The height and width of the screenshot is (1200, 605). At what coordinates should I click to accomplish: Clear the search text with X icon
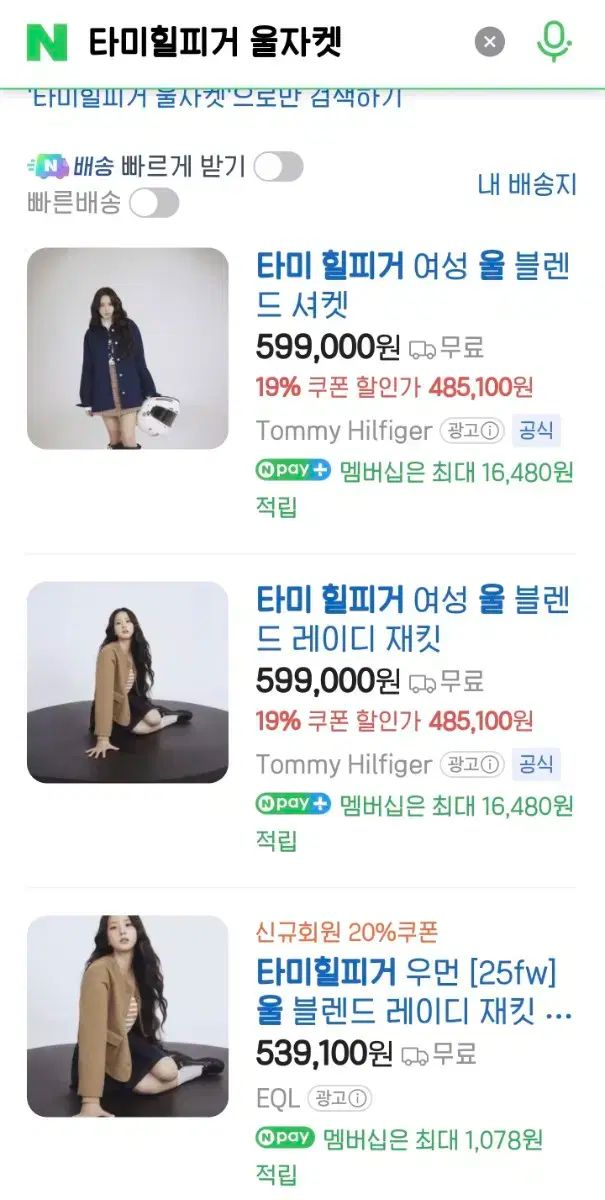coord(489,42)
